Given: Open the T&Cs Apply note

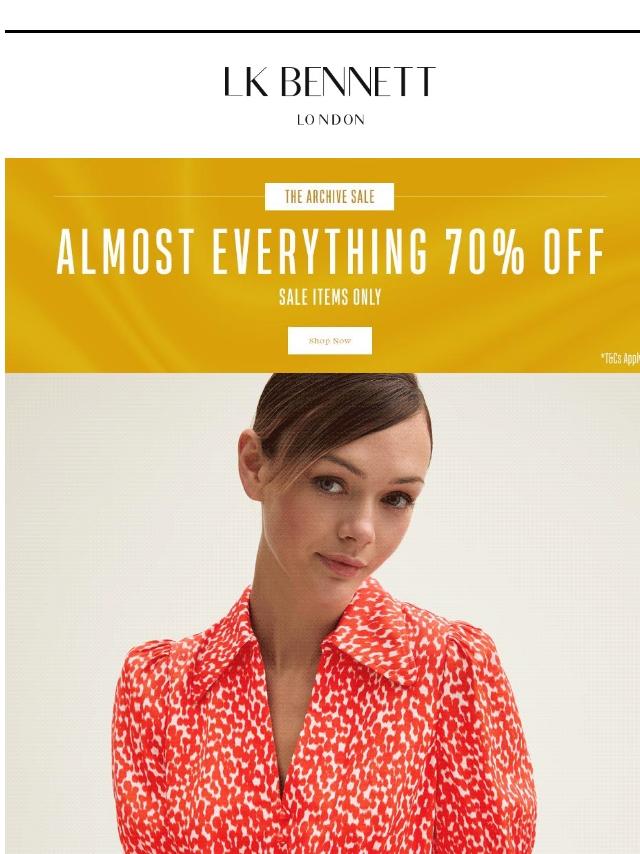Looking at the screenshot, I should [x=620, y=358].
